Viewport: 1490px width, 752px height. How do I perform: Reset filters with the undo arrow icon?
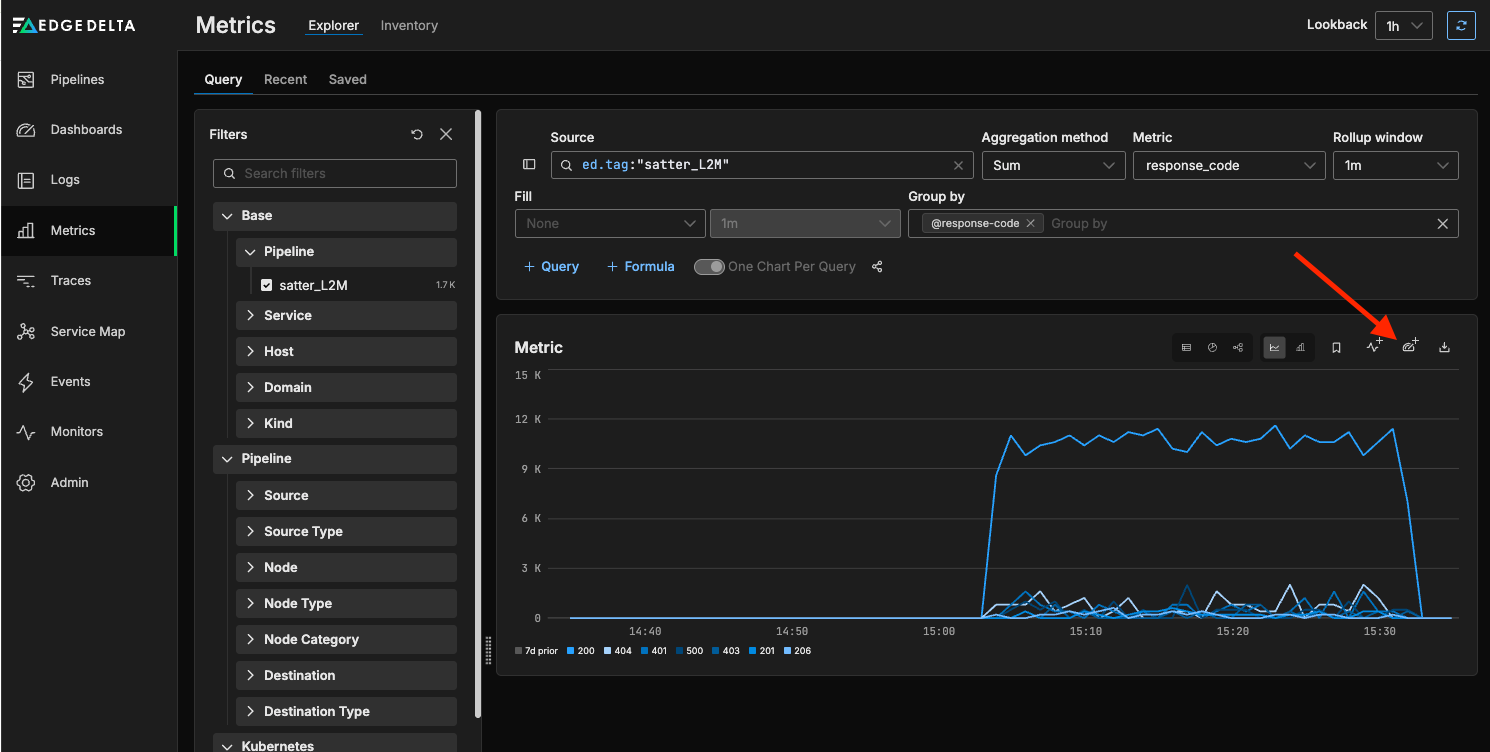point(417,134)
